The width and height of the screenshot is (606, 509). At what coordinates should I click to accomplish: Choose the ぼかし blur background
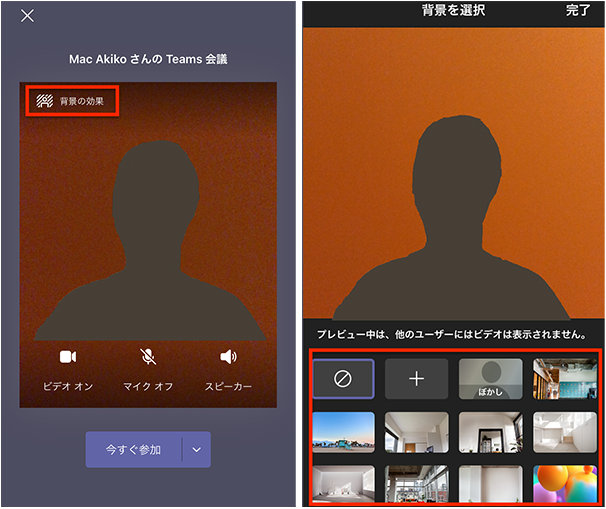490,379
